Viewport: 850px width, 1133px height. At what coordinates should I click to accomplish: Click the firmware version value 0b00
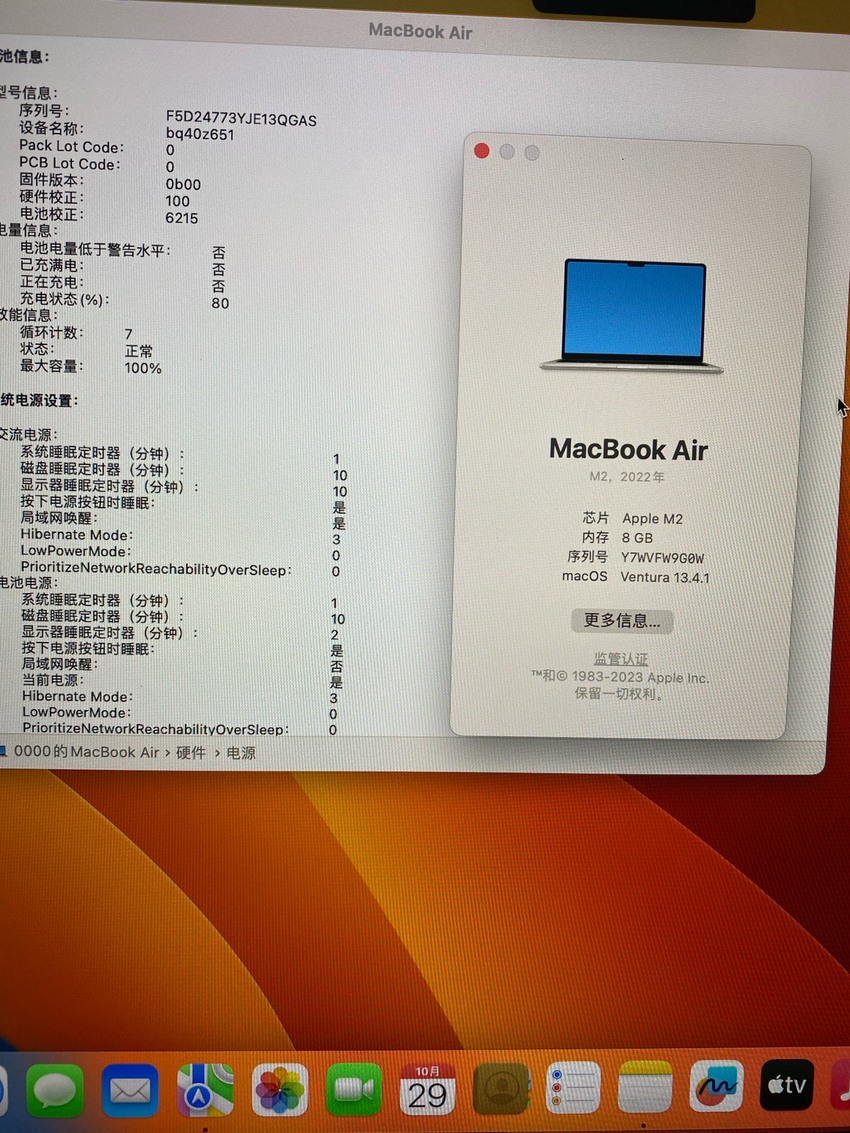tap(183, 184)
